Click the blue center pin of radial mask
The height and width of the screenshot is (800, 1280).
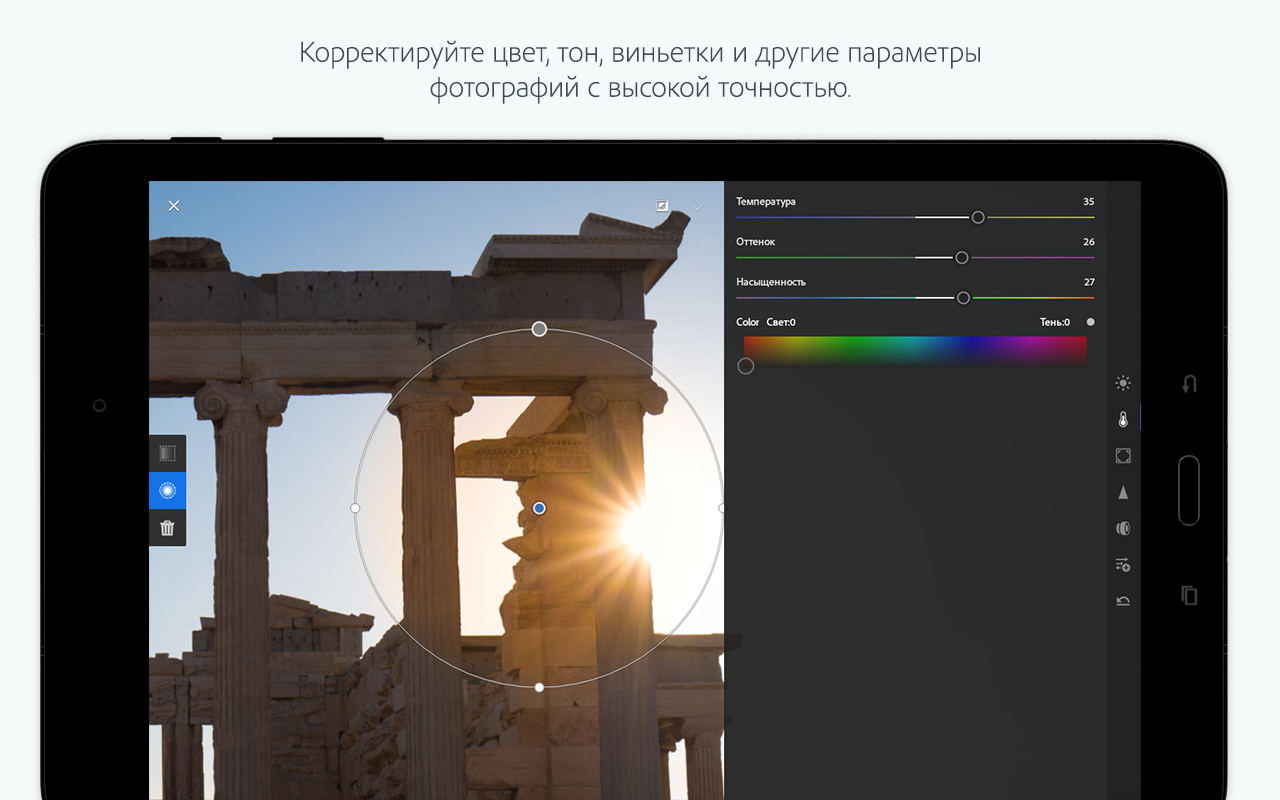coord(539,508)
